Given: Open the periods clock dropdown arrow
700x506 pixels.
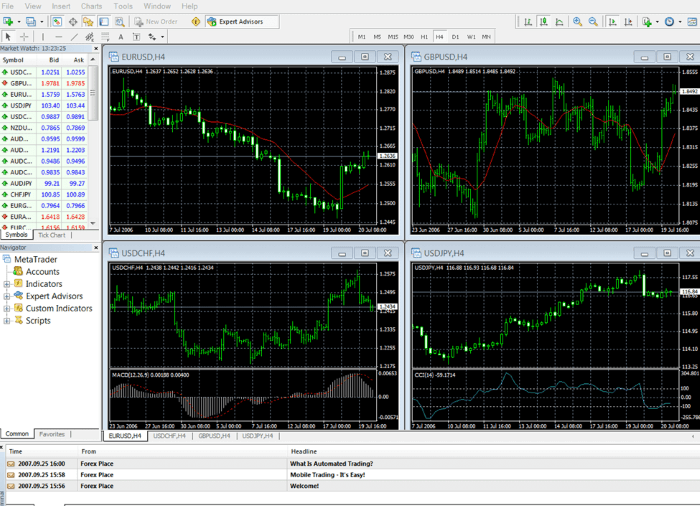Looking at the screenshot, I should (x=680, y=21).
